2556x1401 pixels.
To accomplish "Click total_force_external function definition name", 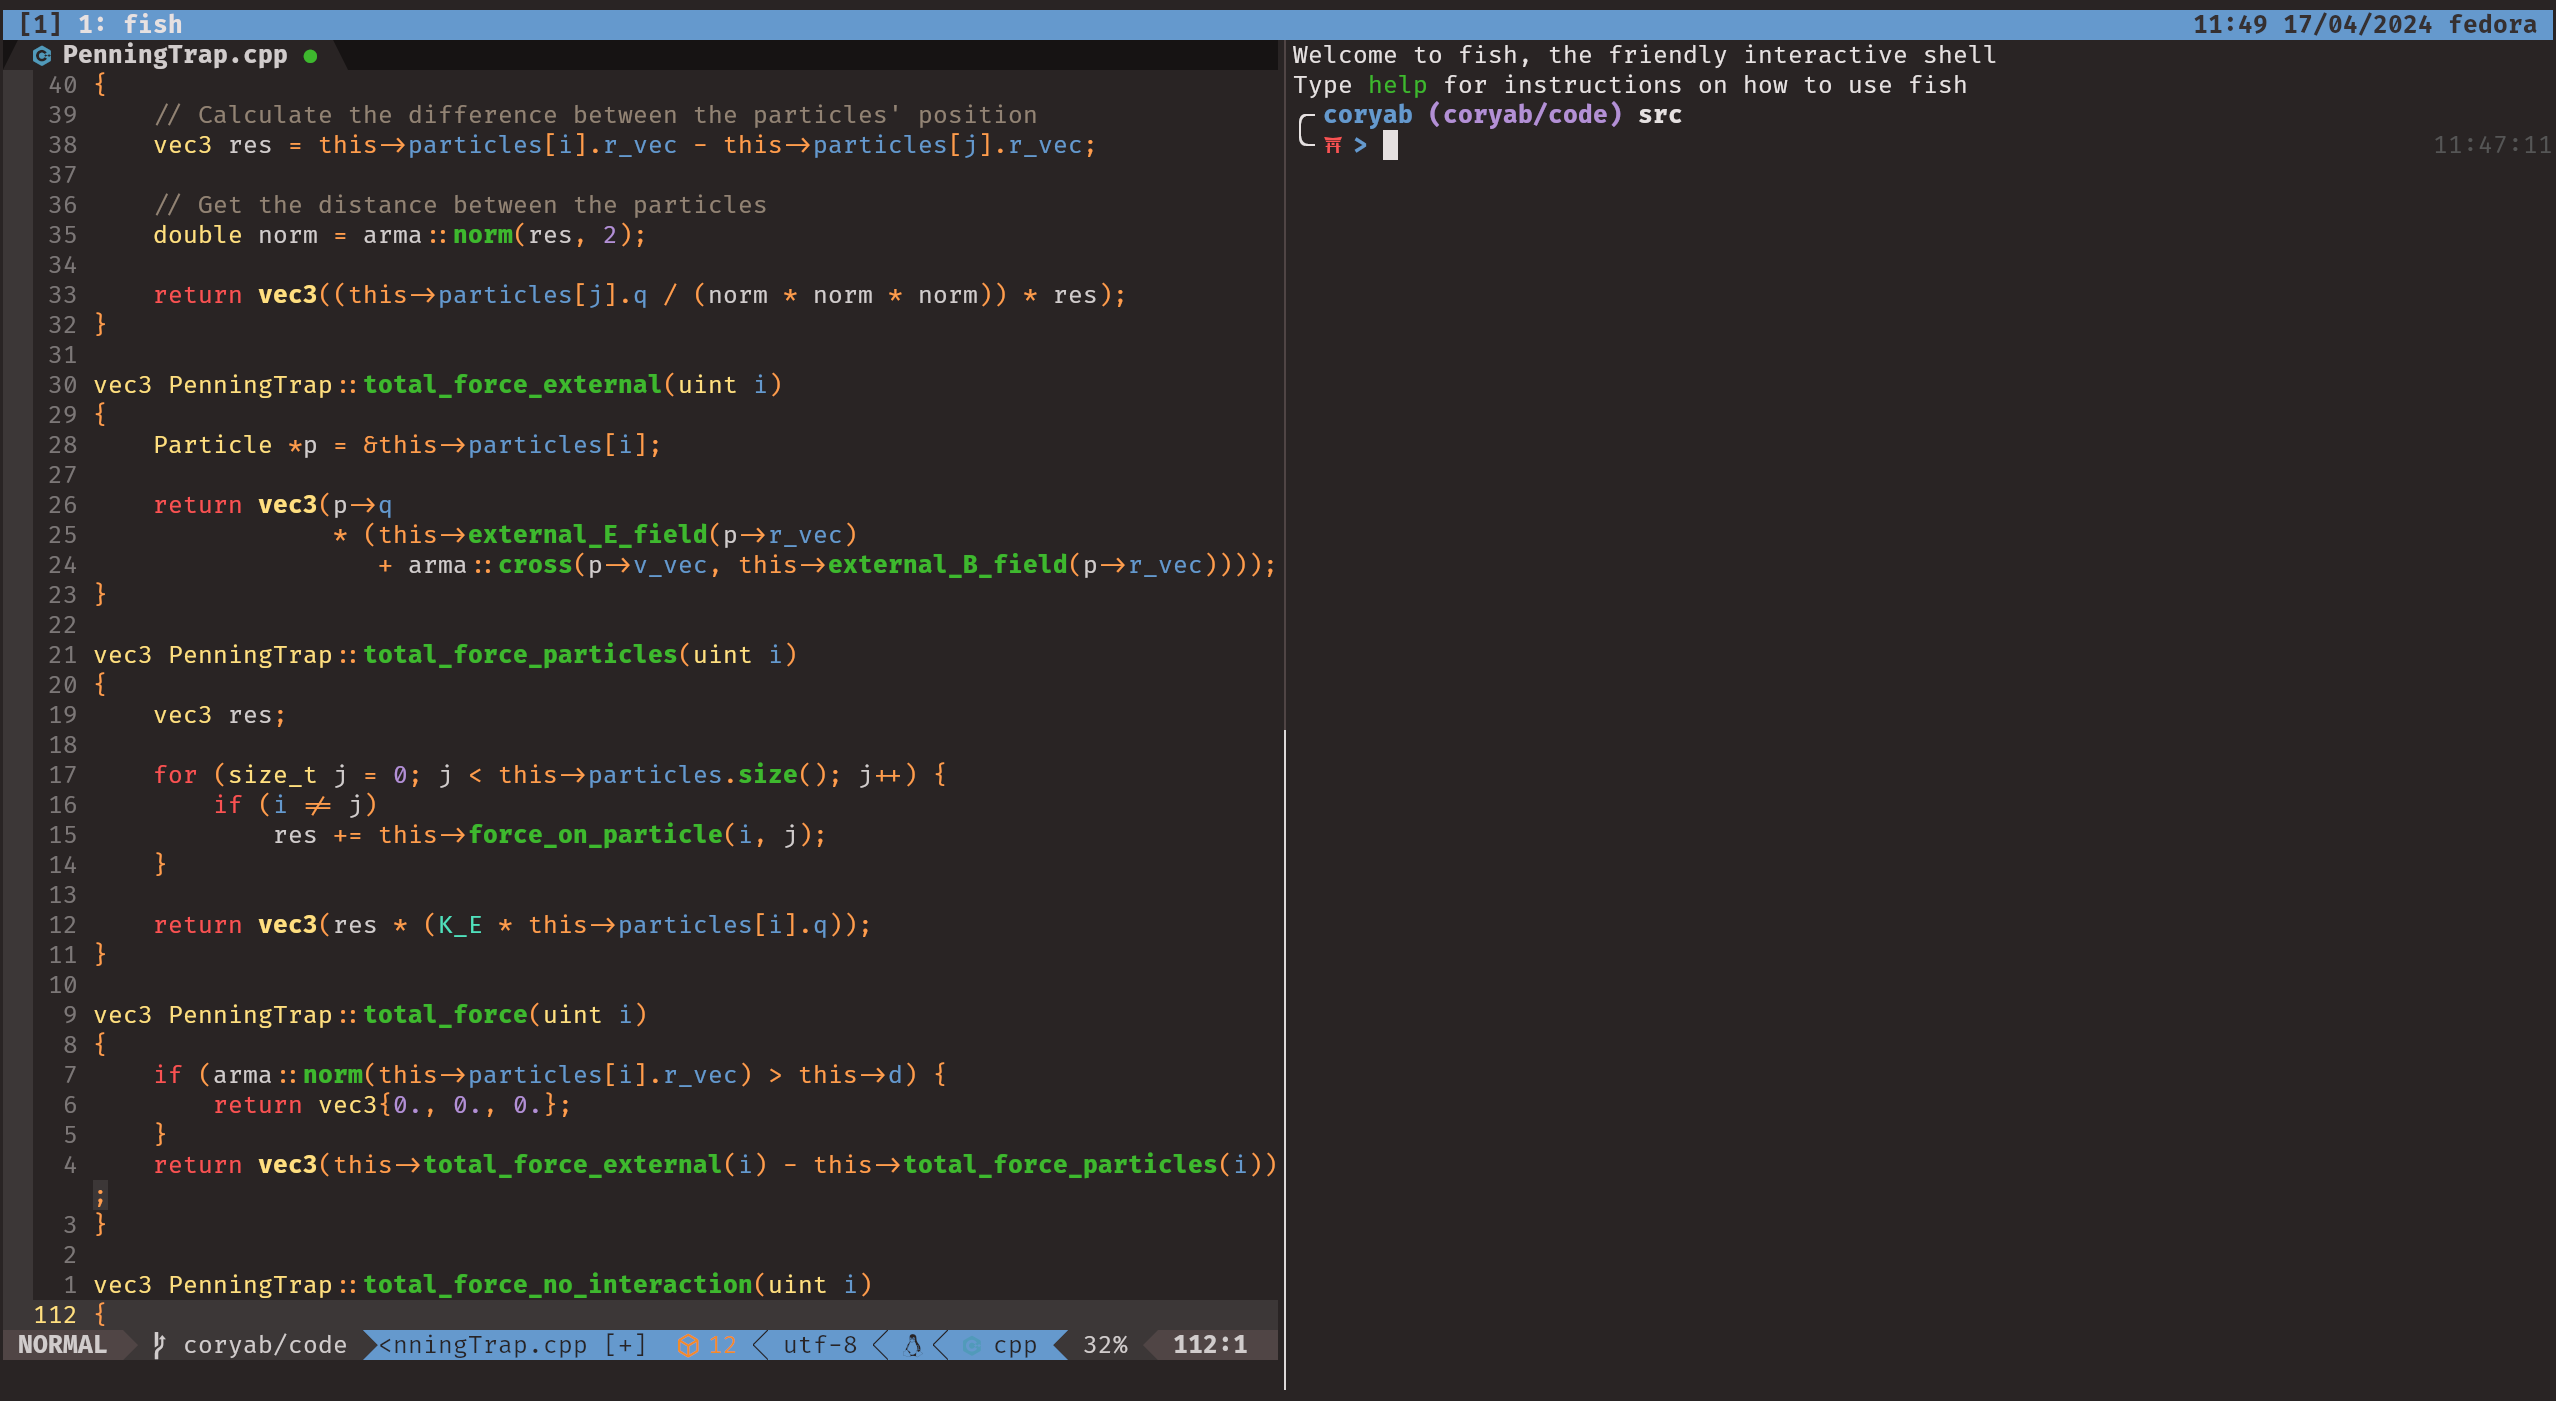I will click(x=512, y=385).
